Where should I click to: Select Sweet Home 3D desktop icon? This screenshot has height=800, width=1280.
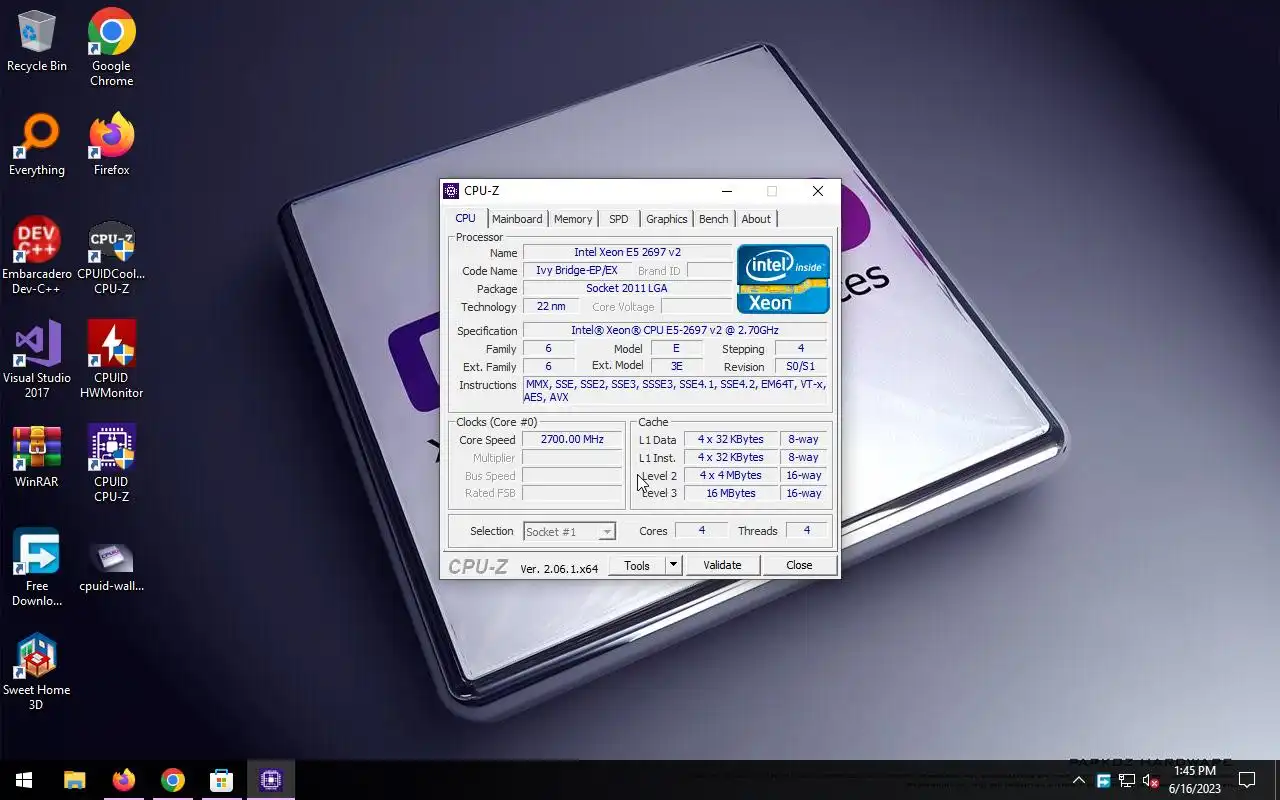pos(37,672)
